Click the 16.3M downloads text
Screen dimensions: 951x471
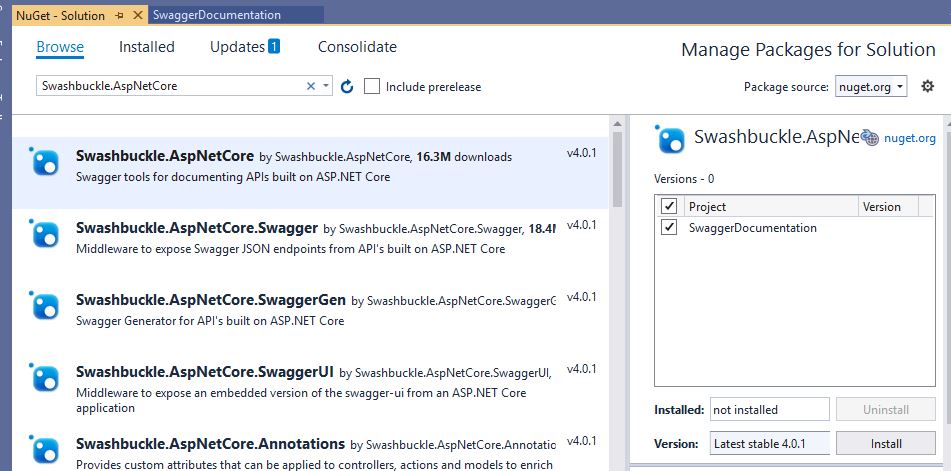tap(465, 157)
